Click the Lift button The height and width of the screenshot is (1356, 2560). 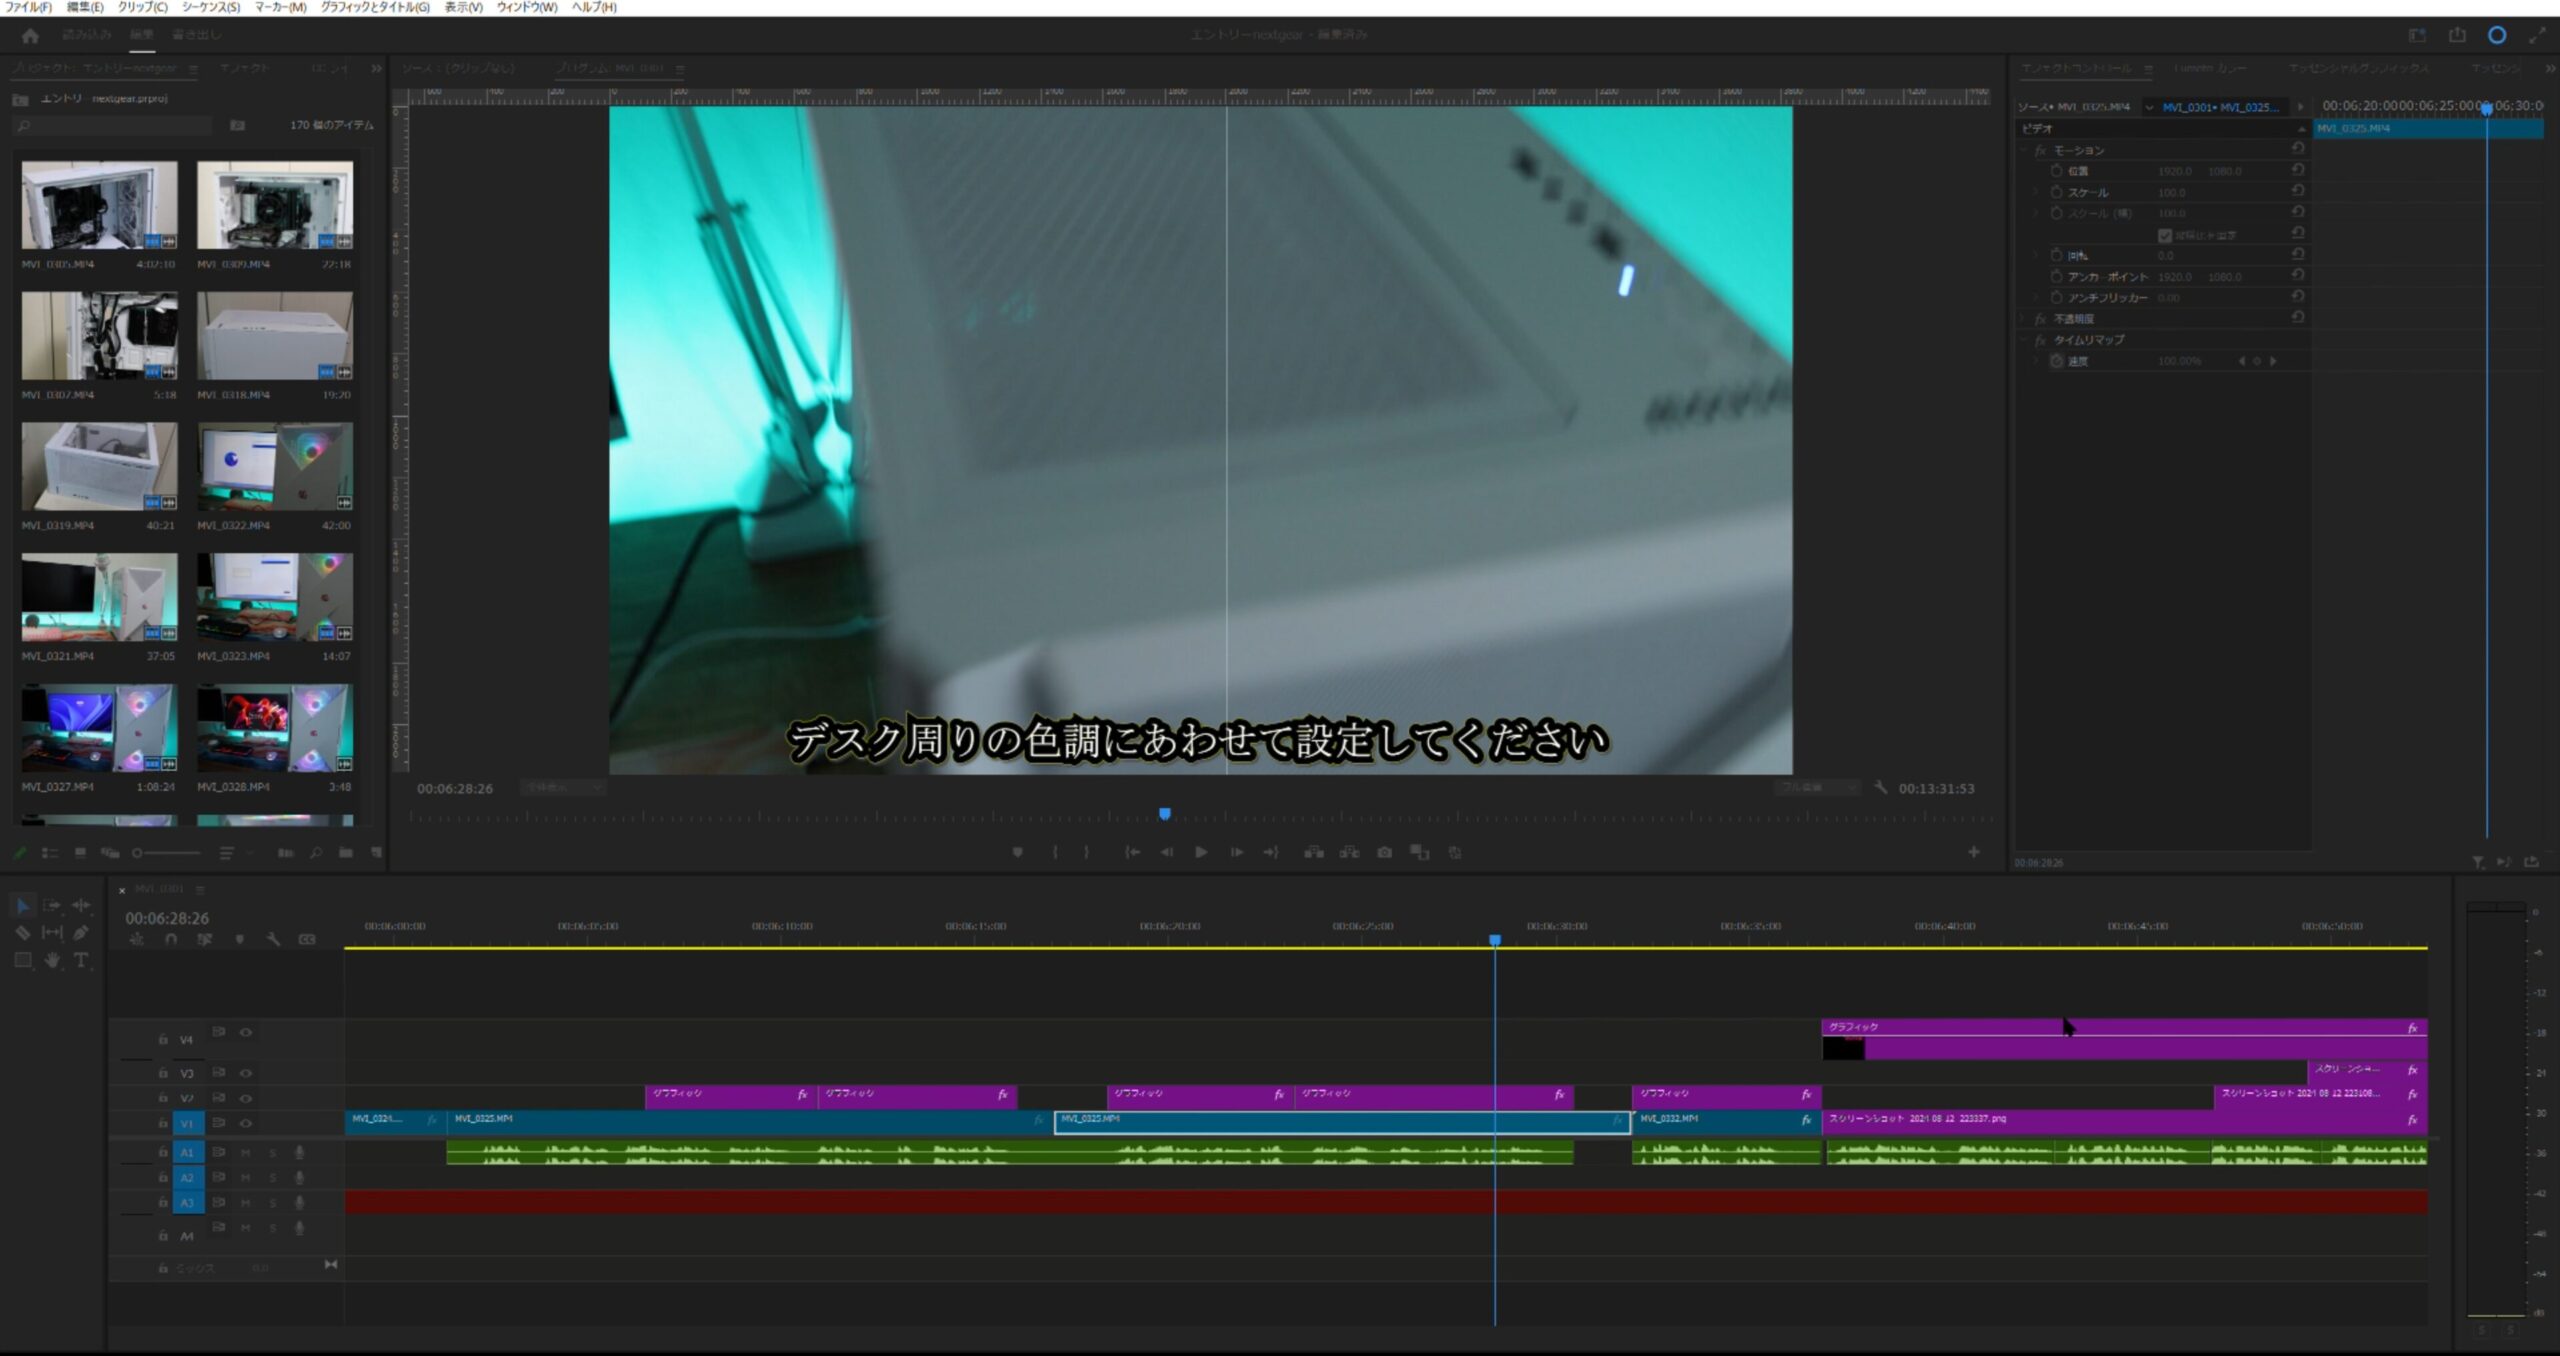[1314, 852]
